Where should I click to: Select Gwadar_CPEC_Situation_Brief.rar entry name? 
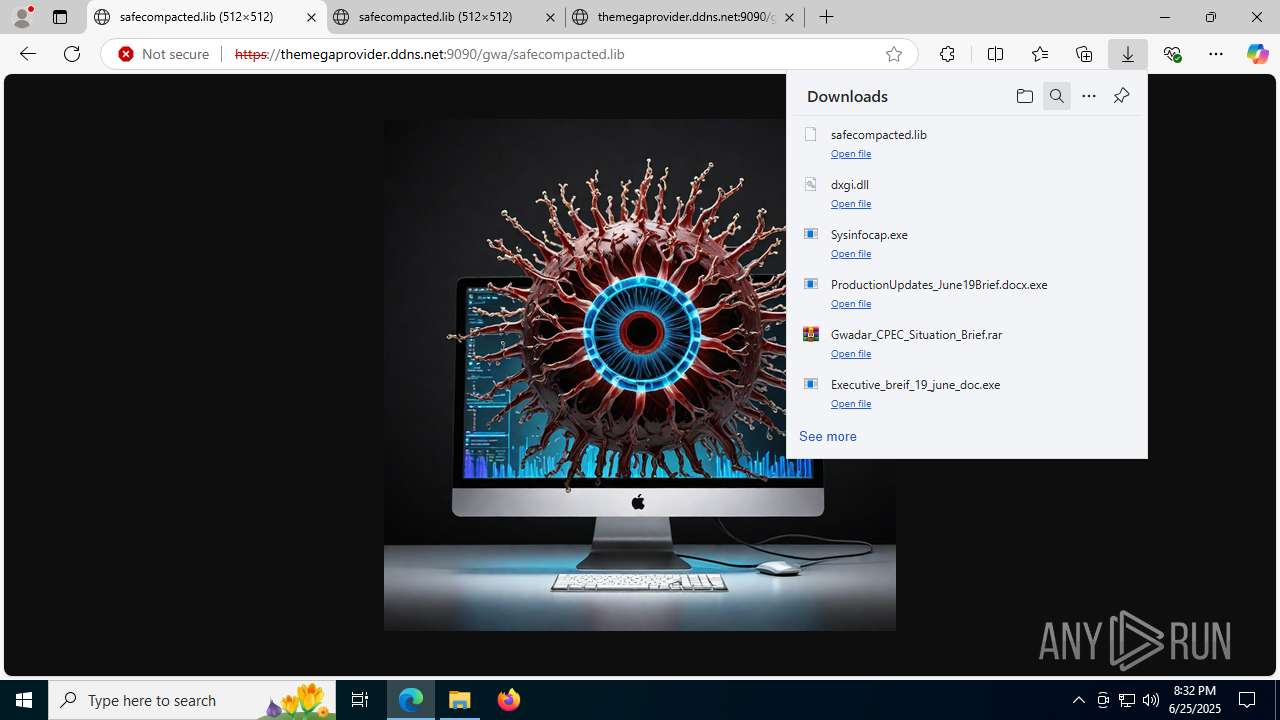point(917,334)
